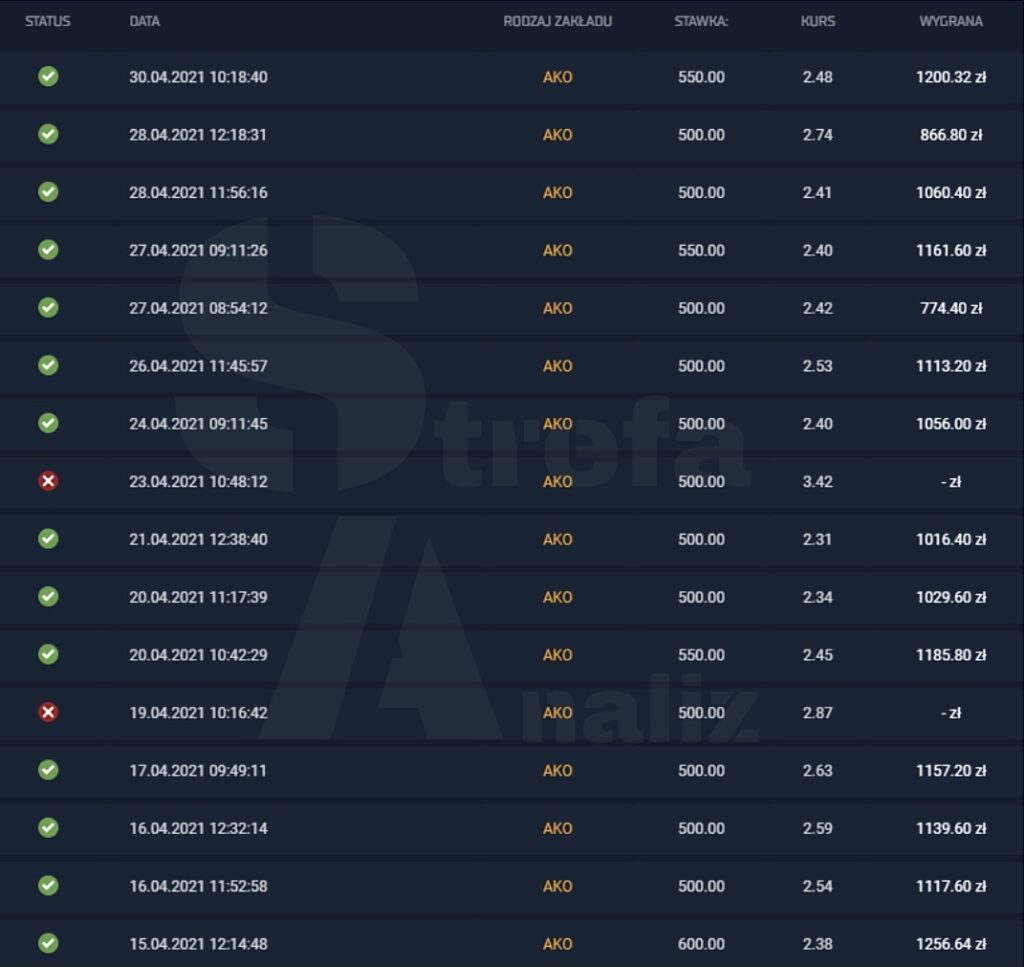Click the odds value 2.48
The height and width of the screenshot is (967, 1024).
[x=818, y=77]
